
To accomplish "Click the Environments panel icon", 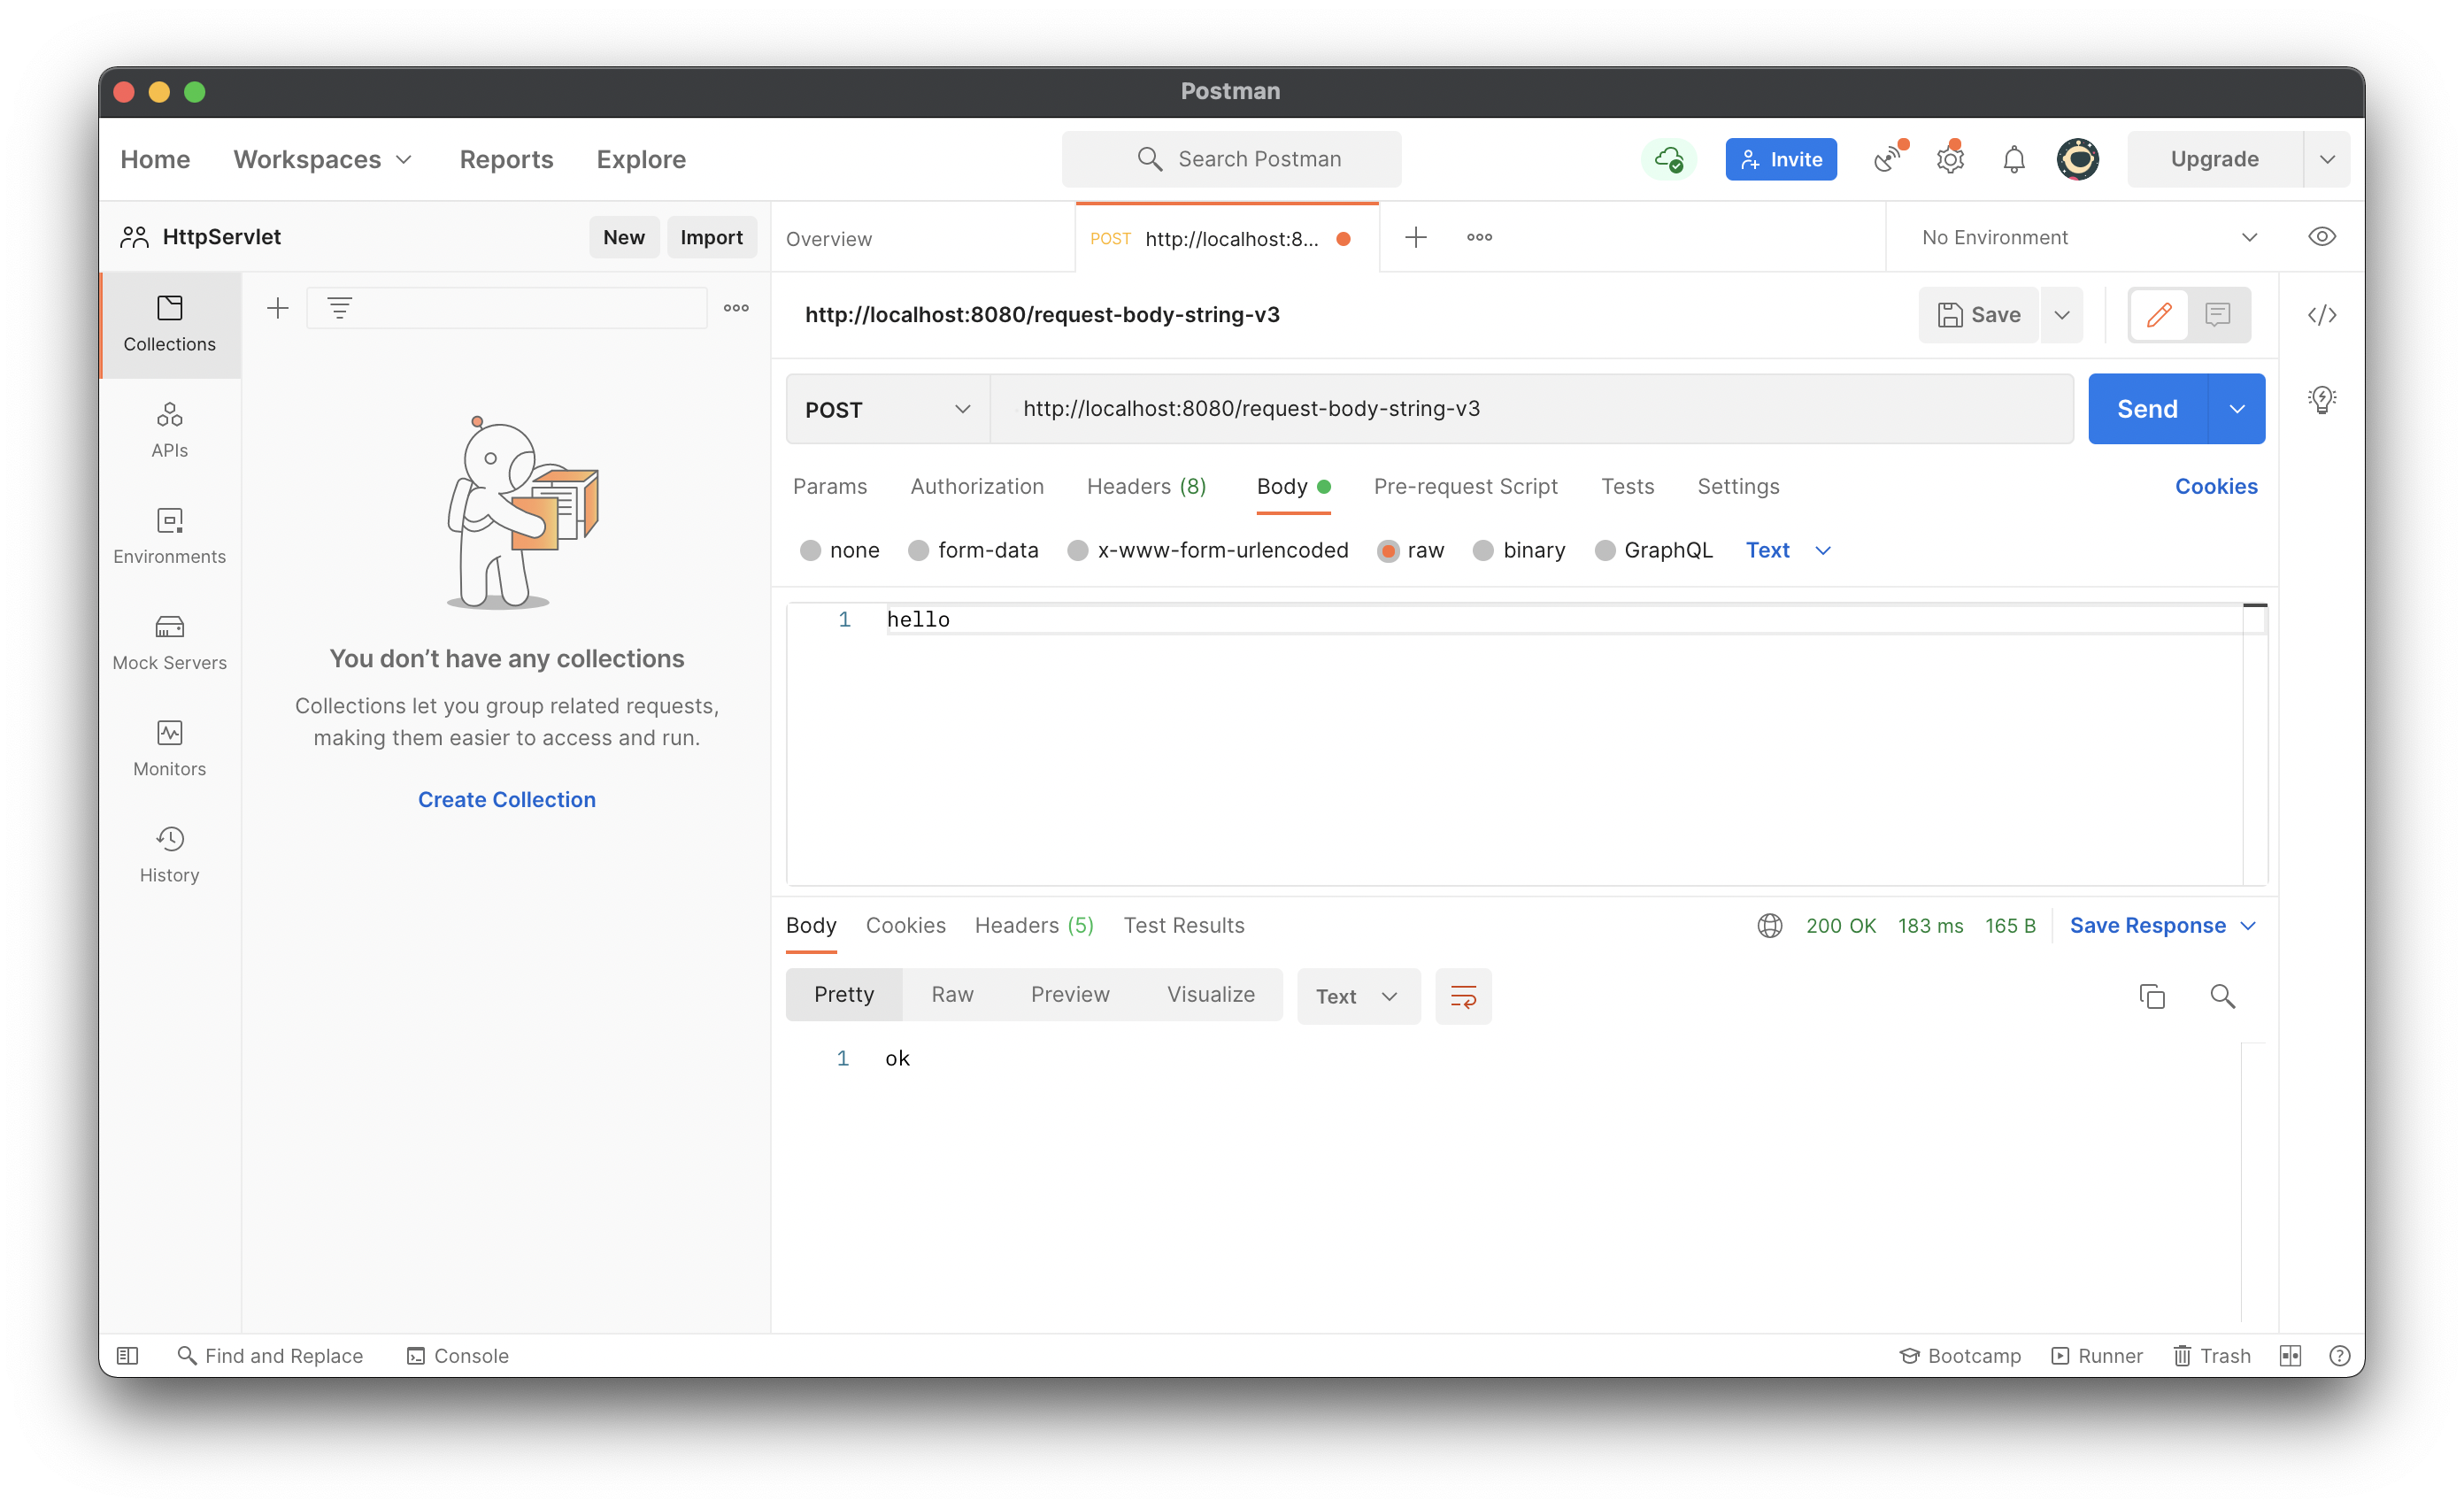I will click(169, 533).
